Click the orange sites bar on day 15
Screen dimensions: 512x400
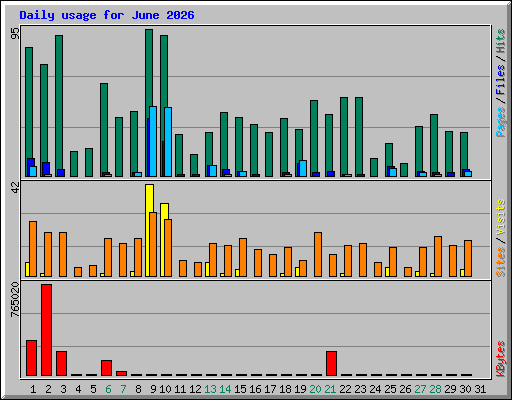243,257
